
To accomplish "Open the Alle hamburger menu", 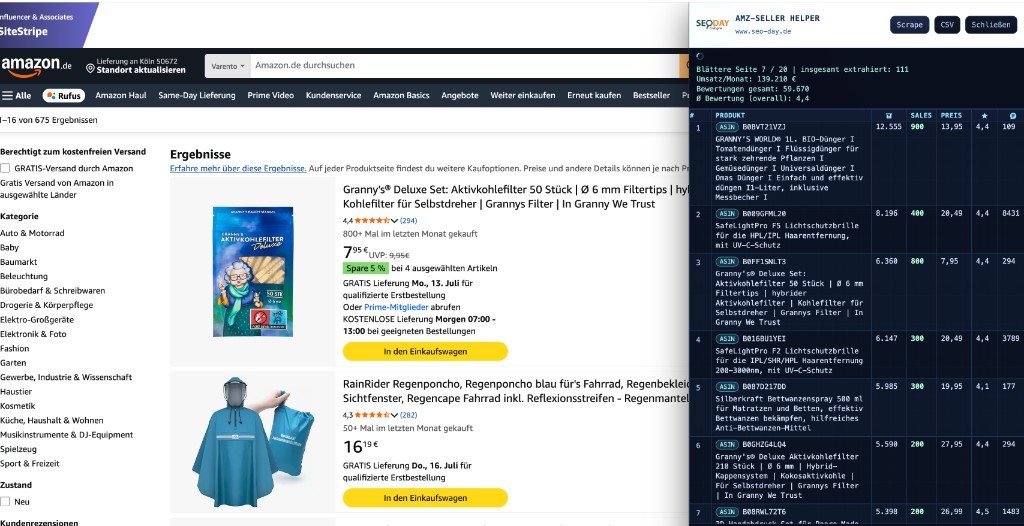I will coord(16,95).
